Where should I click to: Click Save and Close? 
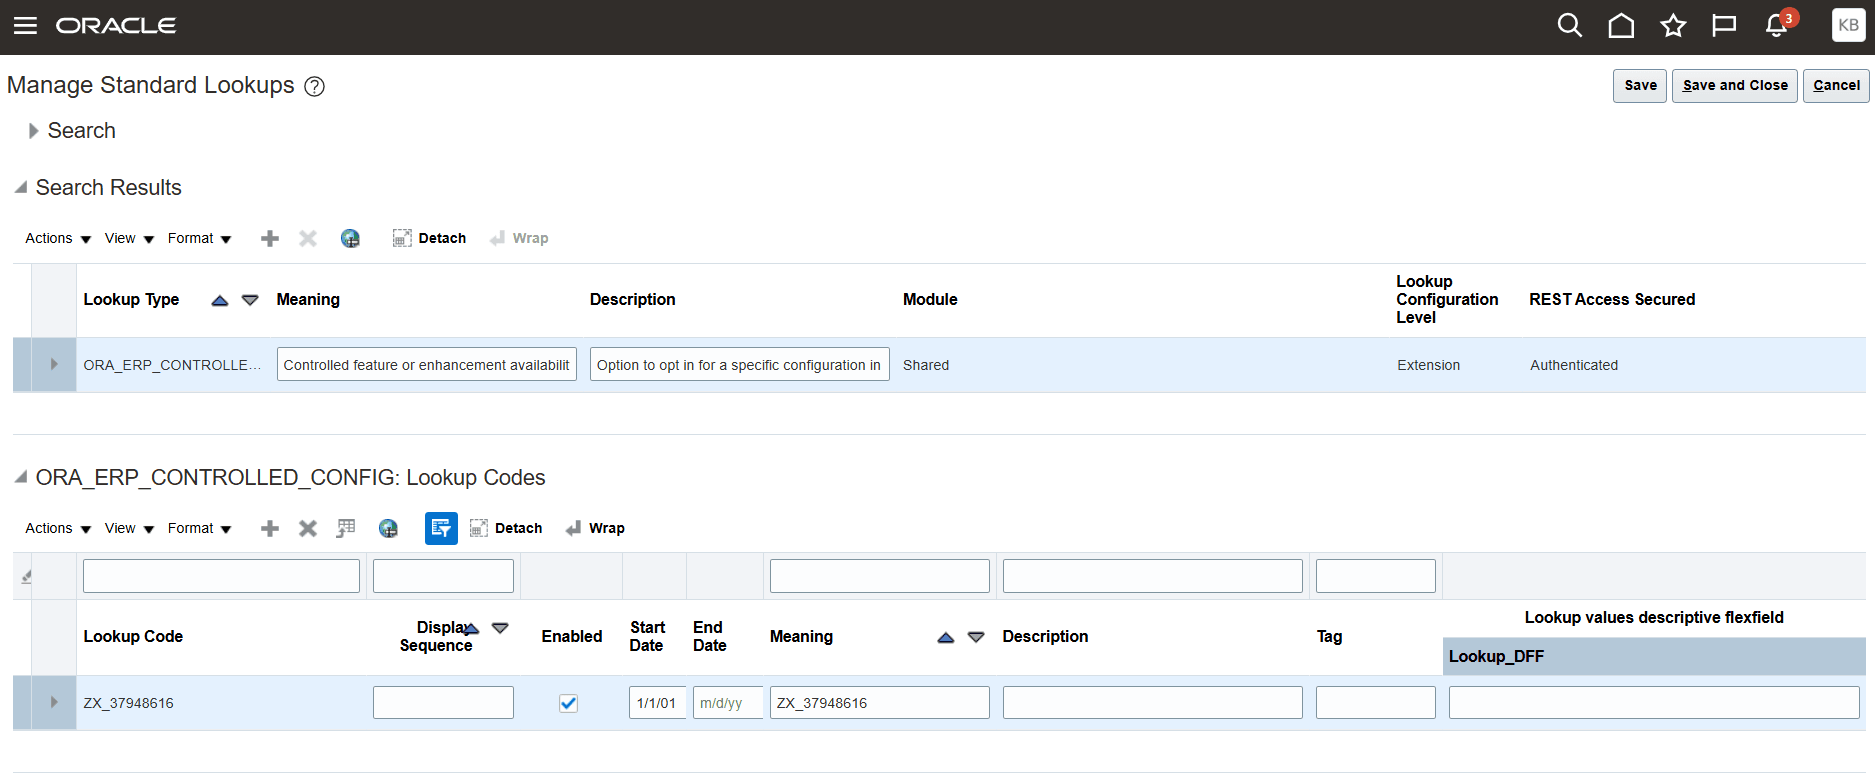pos(1735,86)
